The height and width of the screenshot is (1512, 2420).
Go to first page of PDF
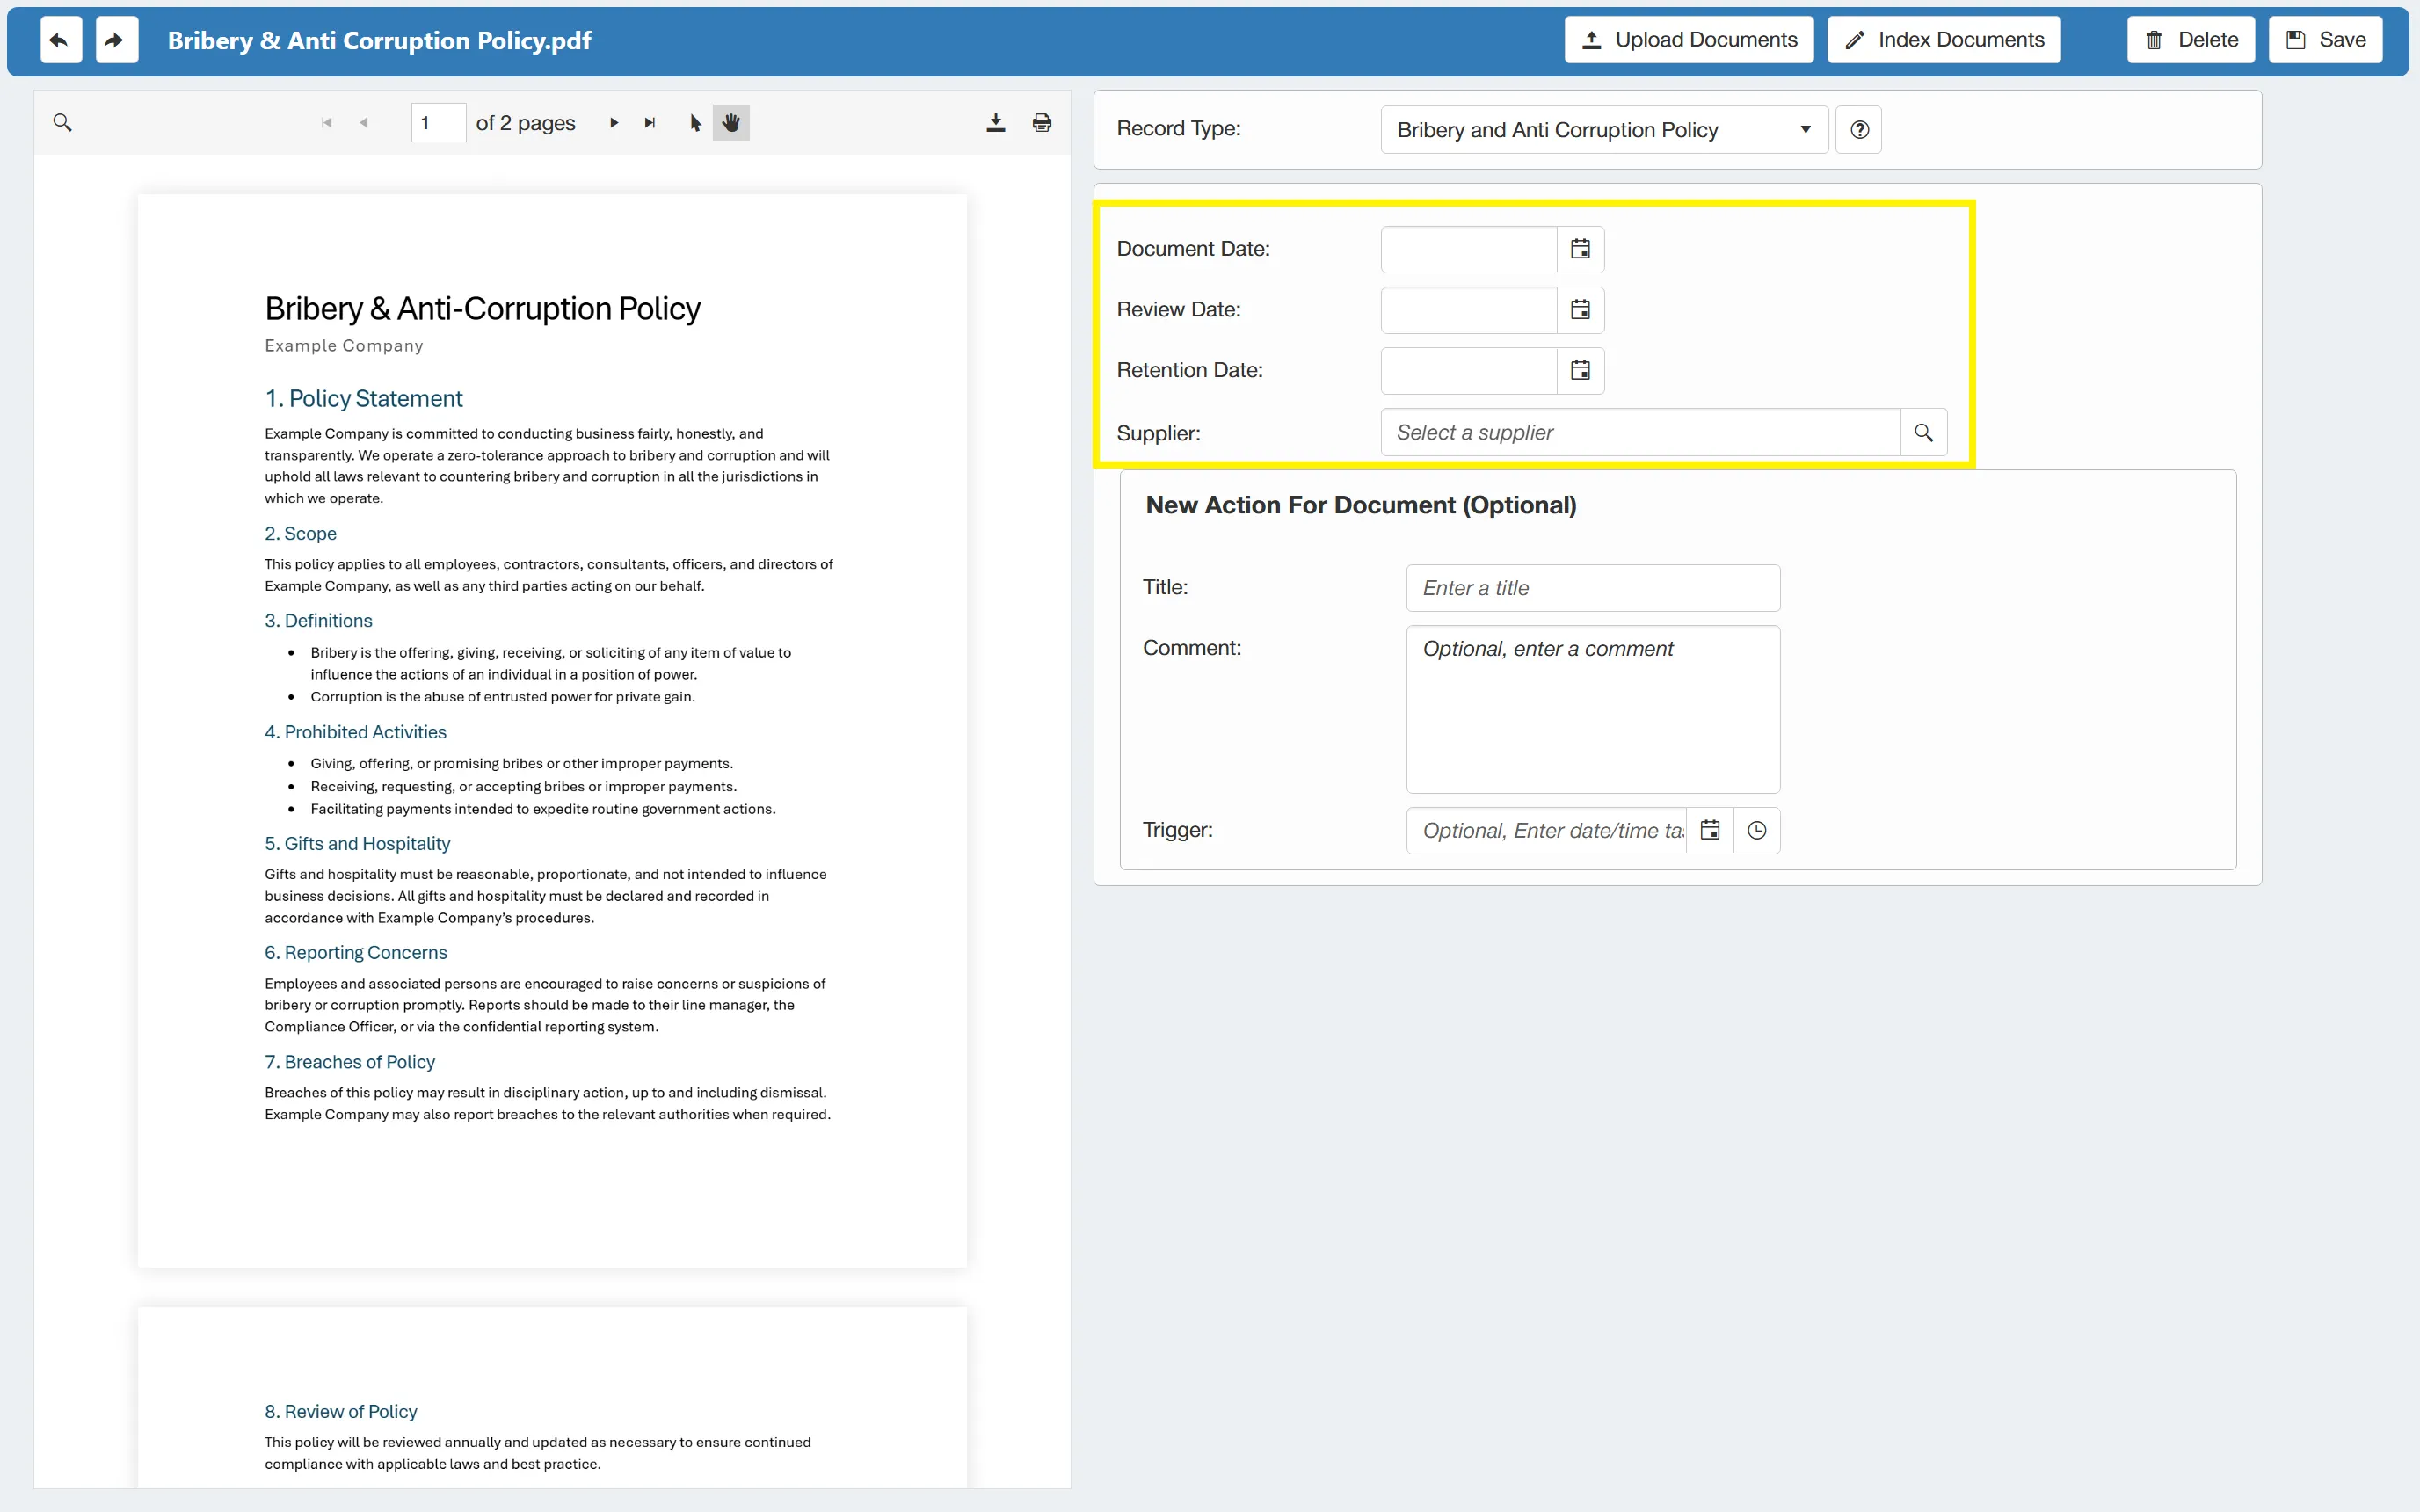click(326, 123)
